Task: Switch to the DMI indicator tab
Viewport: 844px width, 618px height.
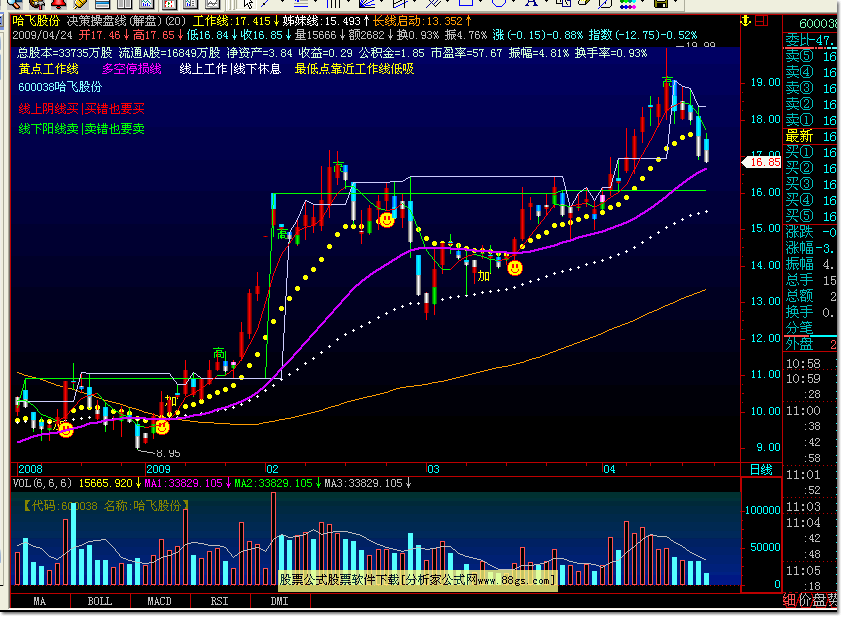Action: (279, 601)
